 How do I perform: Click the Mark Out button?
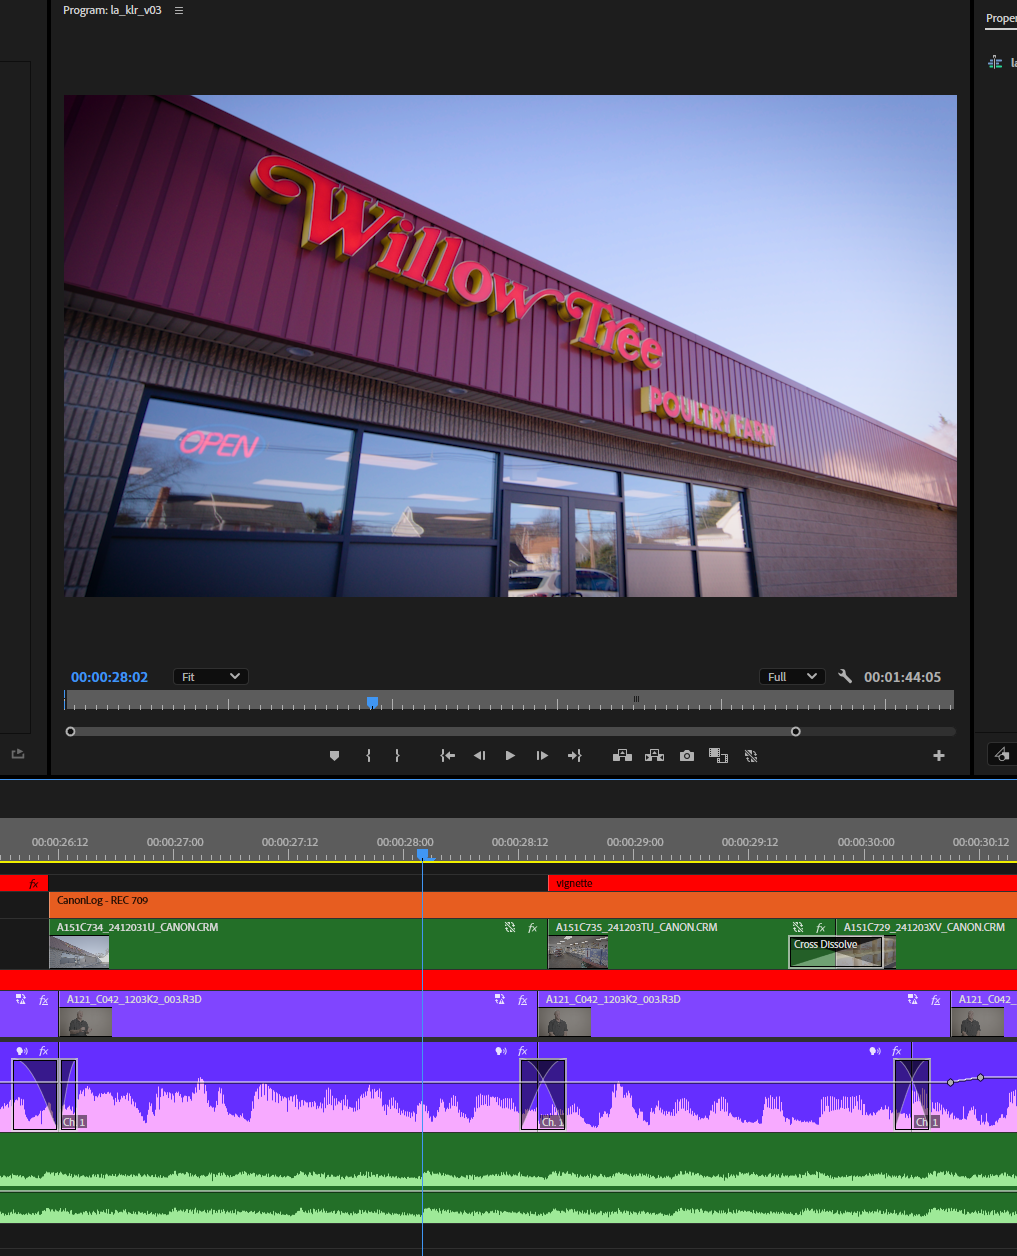click(x=397, y=756)
